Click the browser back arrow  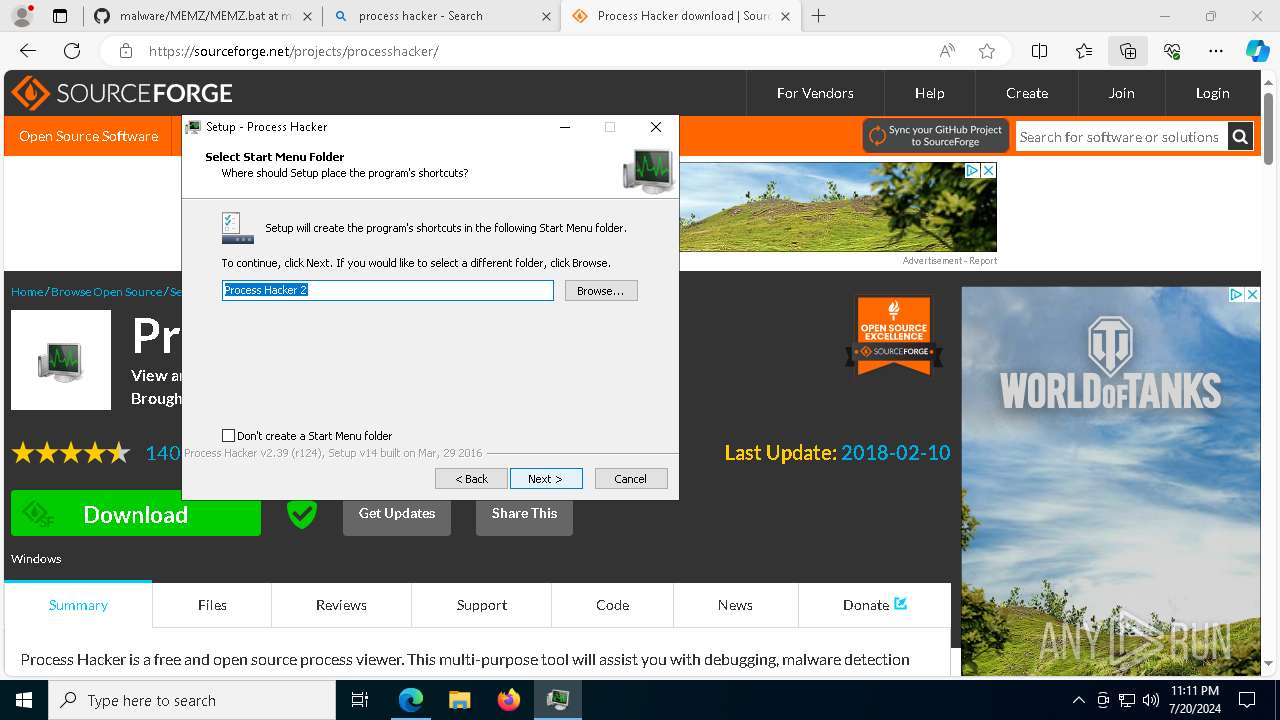tap(28, 51)
